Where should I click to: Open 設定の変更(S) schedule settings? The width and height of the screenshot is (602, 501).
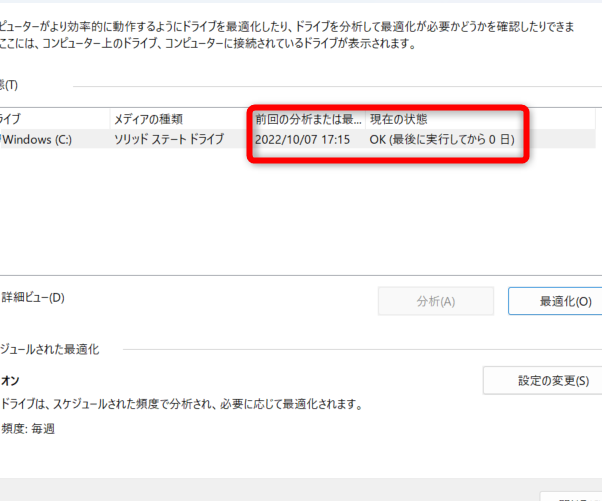[541, 381]
